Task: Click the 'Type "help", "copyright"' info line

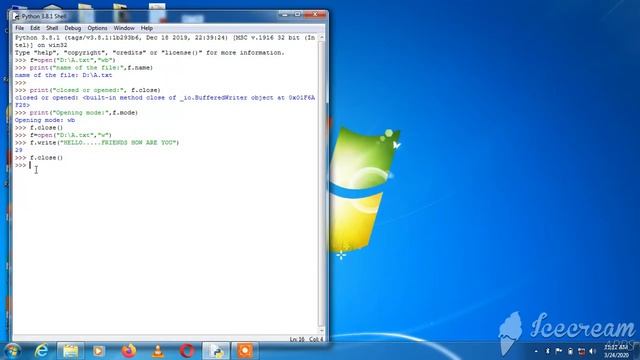Action: click(x=149, y=53)
